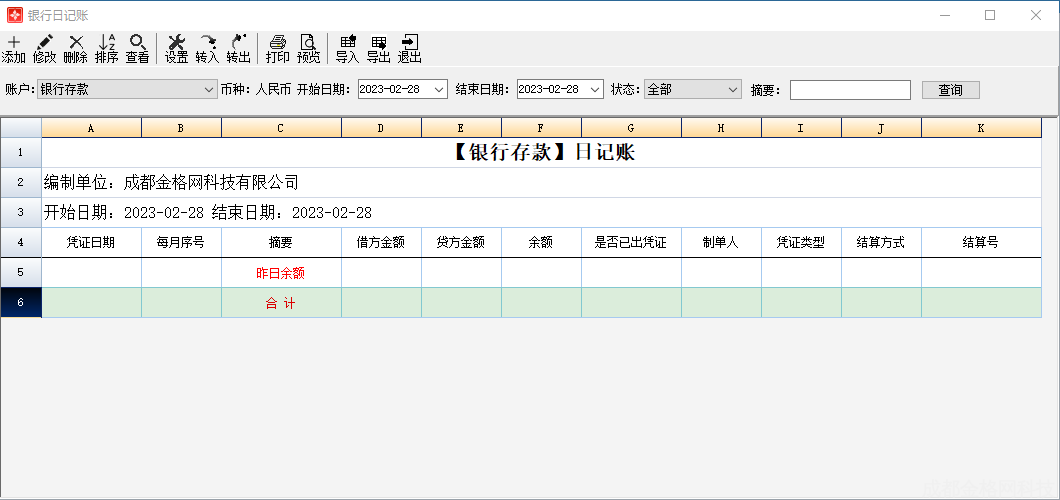Screen dimensions: 1060x500
Task: Click the 编制单位：成都金格网科技有限公司 cell
Action: point(541,182)
